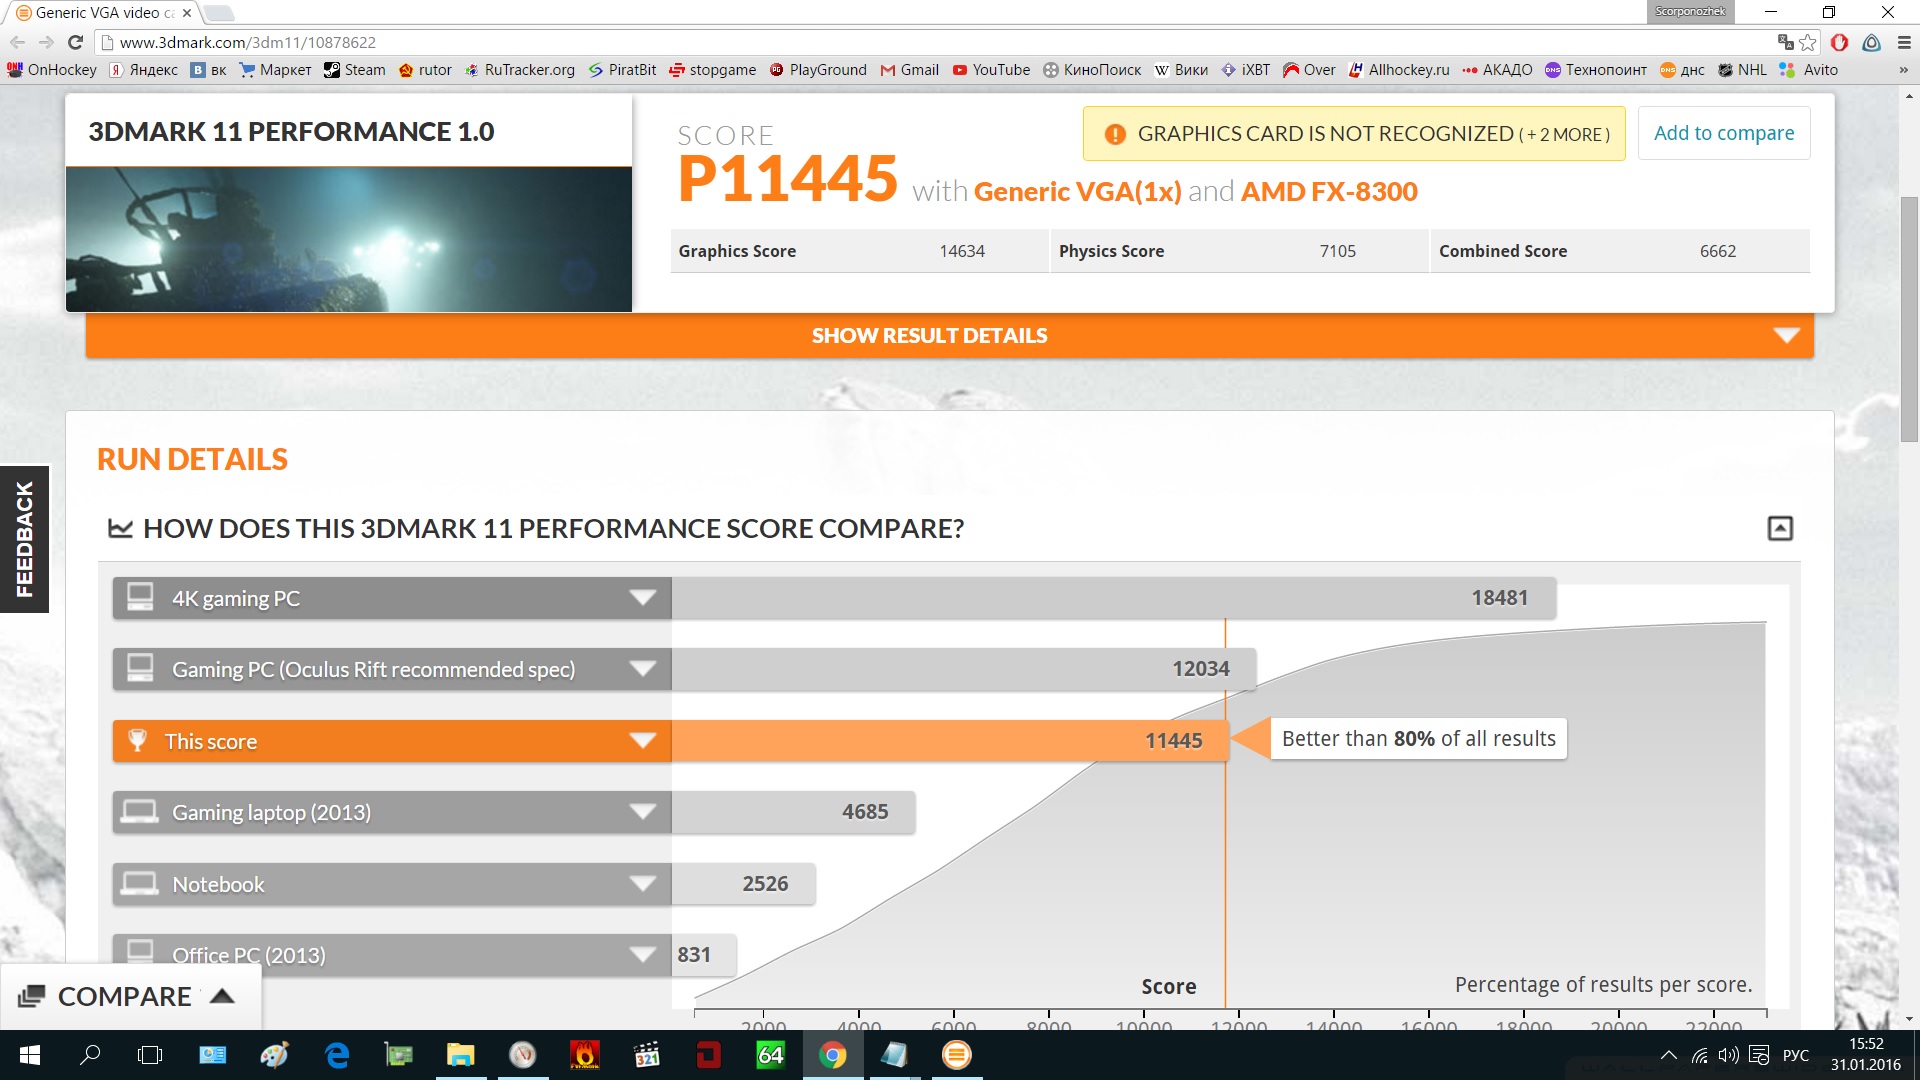Open Windows search magnifier in taskbar

click(x=90, y=1055)
